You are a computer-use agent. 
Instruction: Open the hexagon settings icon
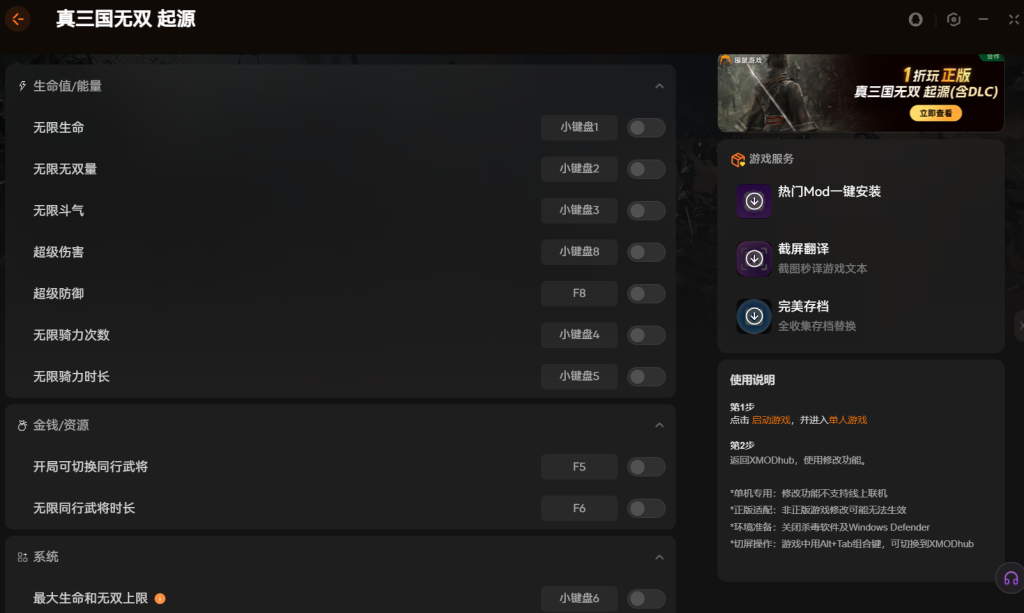[953, 20]
